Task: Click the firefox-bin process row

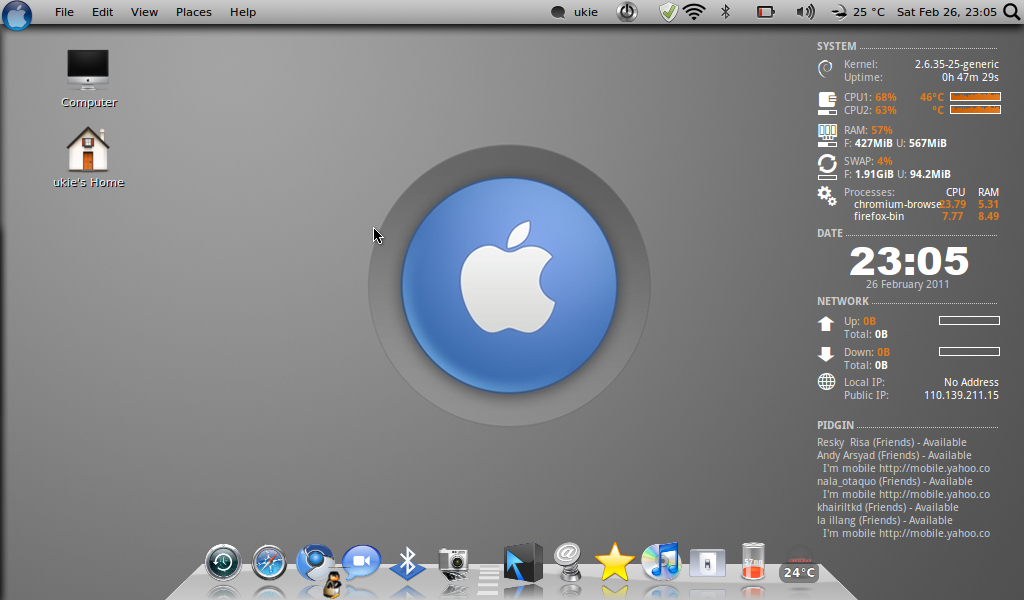Action: (926, 216)
